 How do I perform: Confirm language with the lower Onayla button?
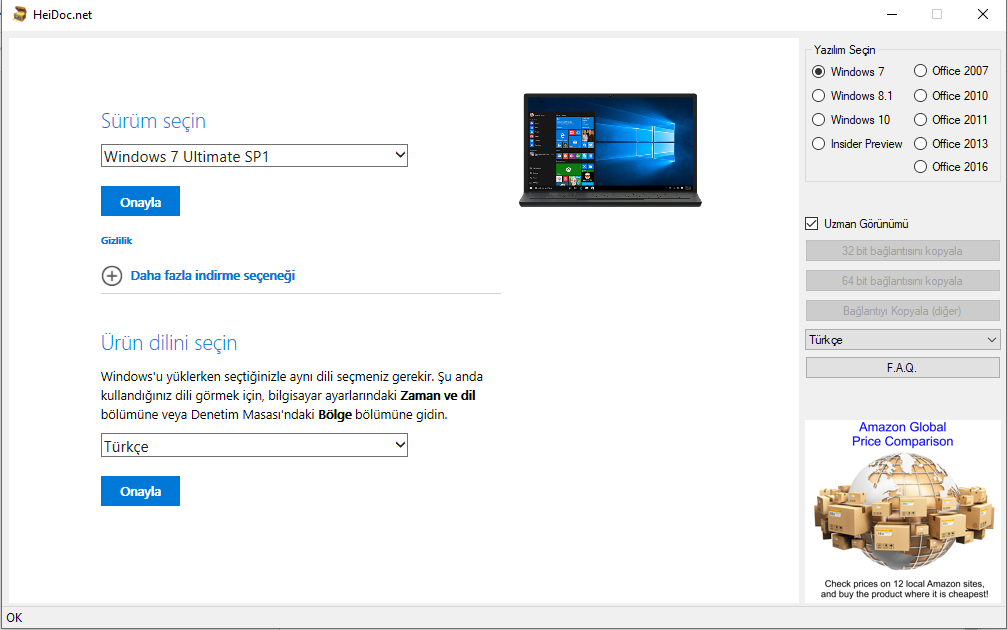(140, 491)
